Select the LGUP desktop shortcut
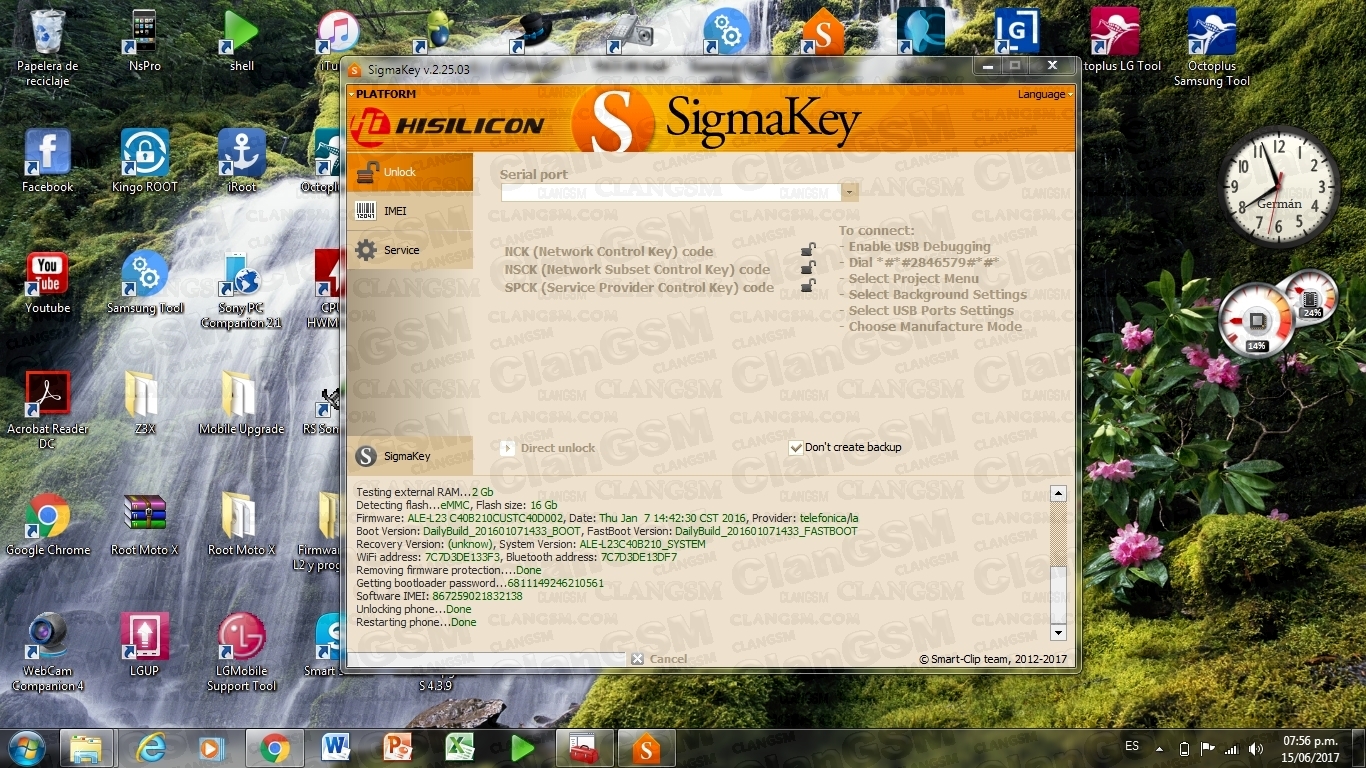 (144, 646)
